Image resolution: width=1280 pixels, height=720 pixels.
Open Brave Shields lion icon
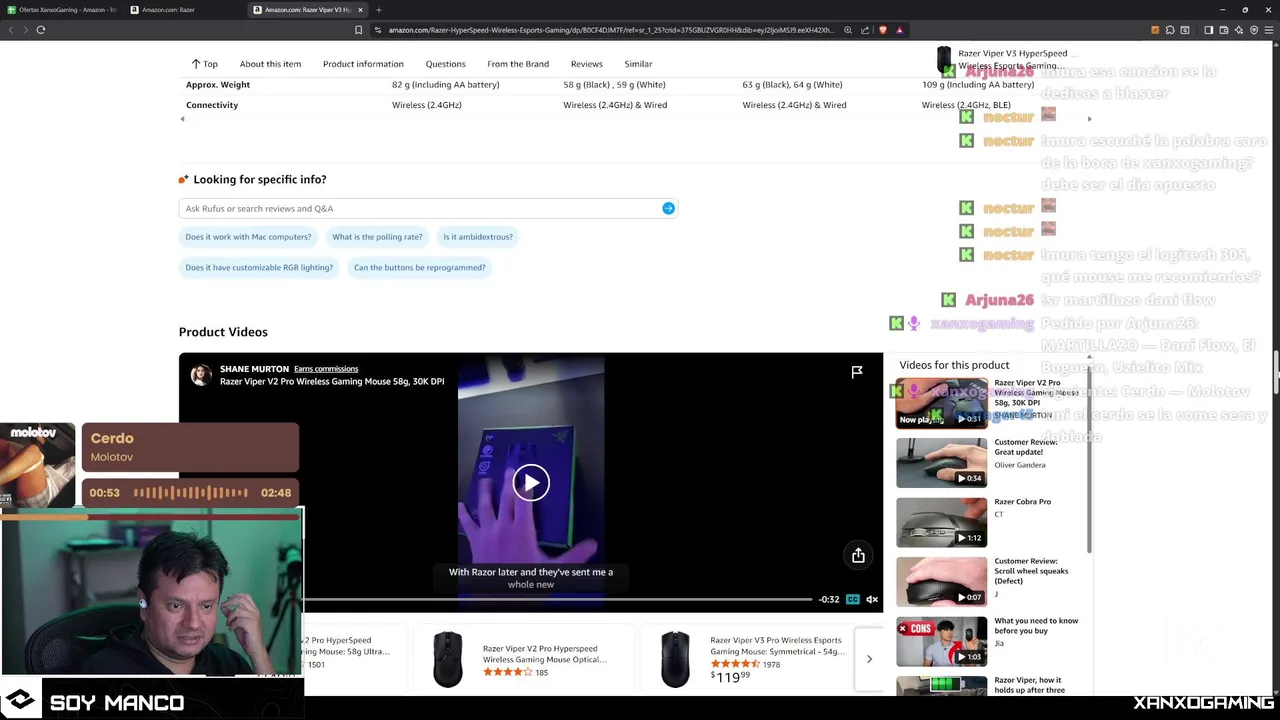pyautogui.click(x=882, y=30)
